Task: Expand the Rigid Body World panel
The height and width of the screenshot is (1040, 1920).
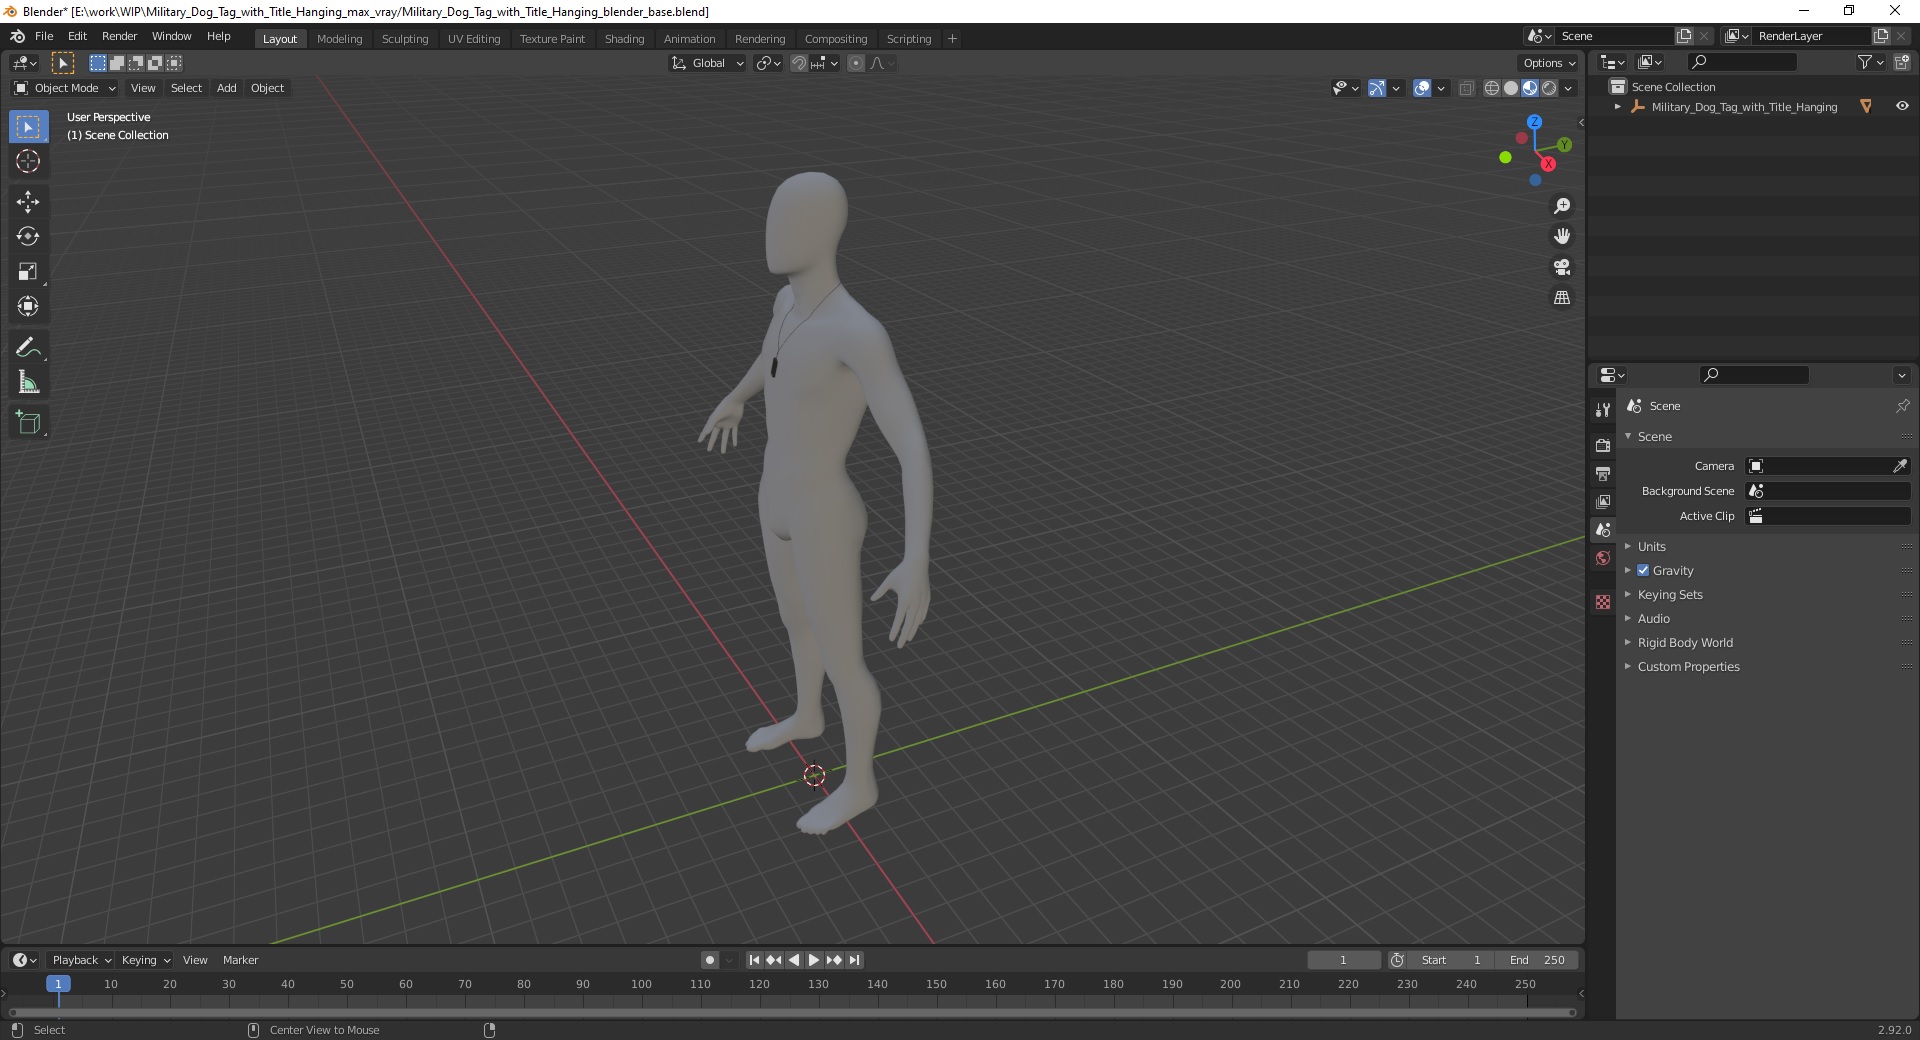Action: point(1685,642)
